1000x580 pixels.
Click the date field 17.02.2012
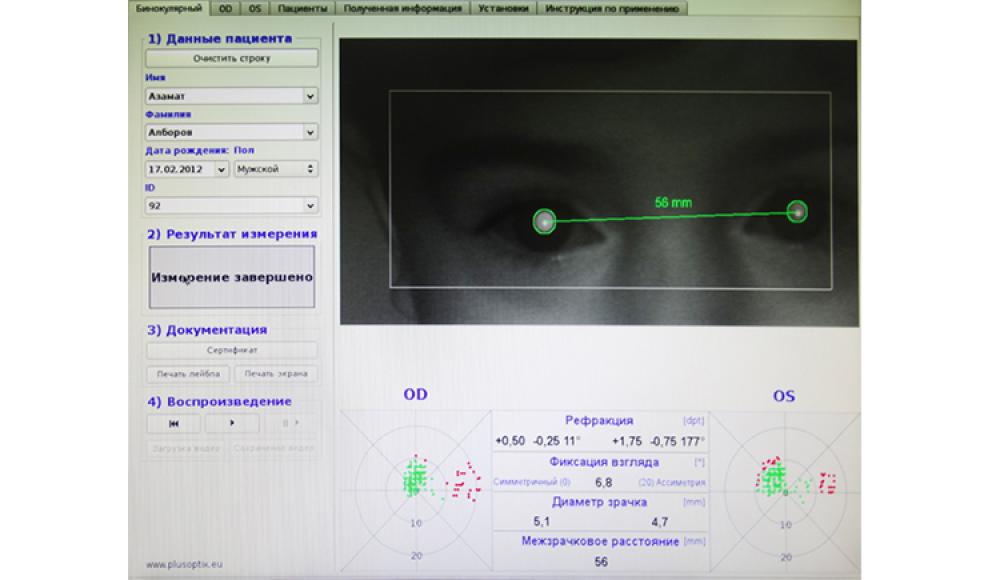coord(180,169)
